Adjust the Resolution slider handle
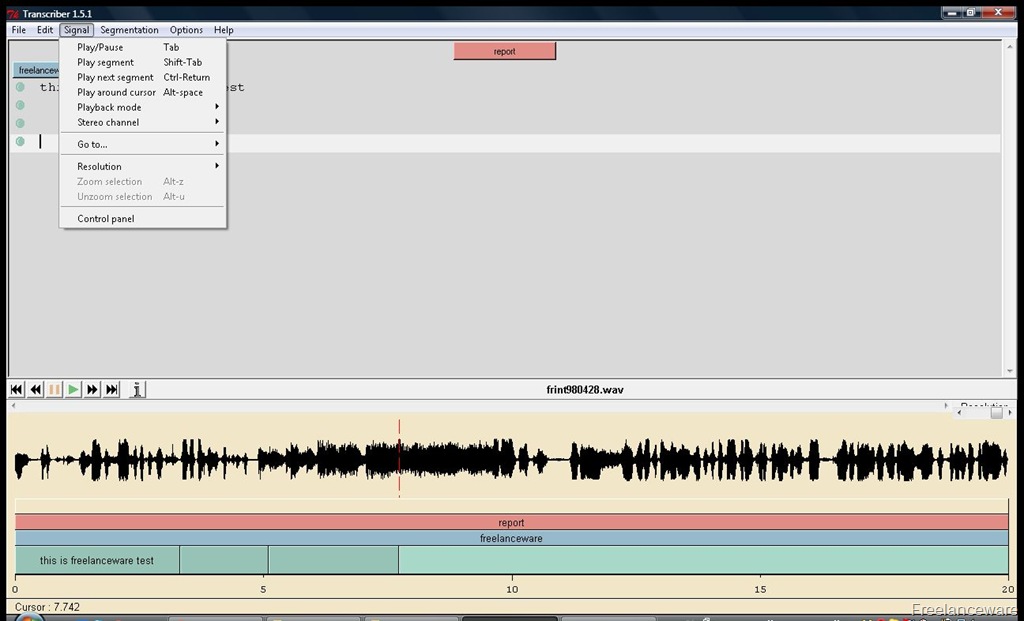The width and height of the screenshot is (1024, 621). 996,413
